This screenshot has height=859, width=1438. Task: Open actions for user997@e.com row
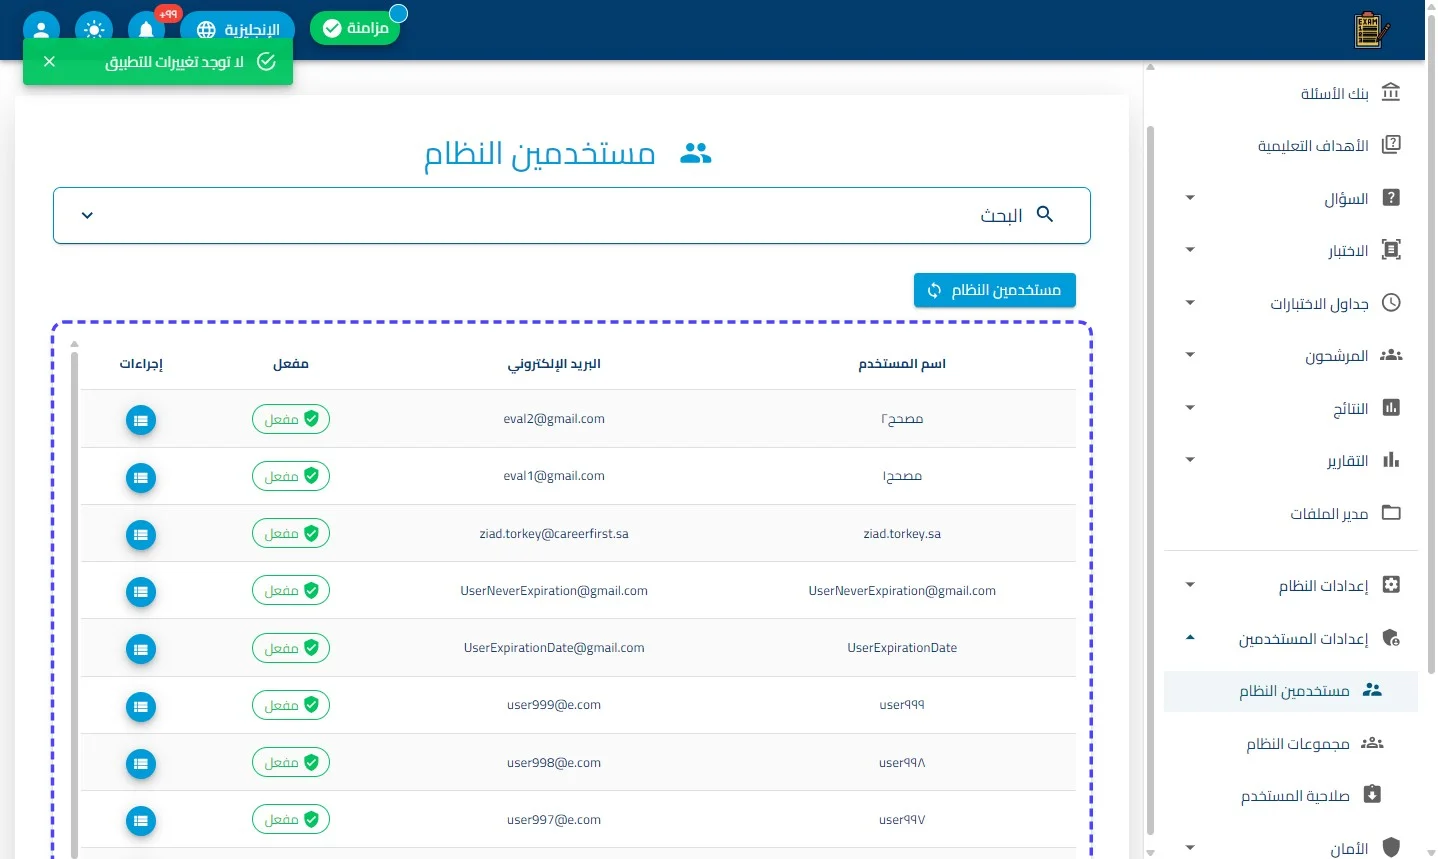pos(141,821)
